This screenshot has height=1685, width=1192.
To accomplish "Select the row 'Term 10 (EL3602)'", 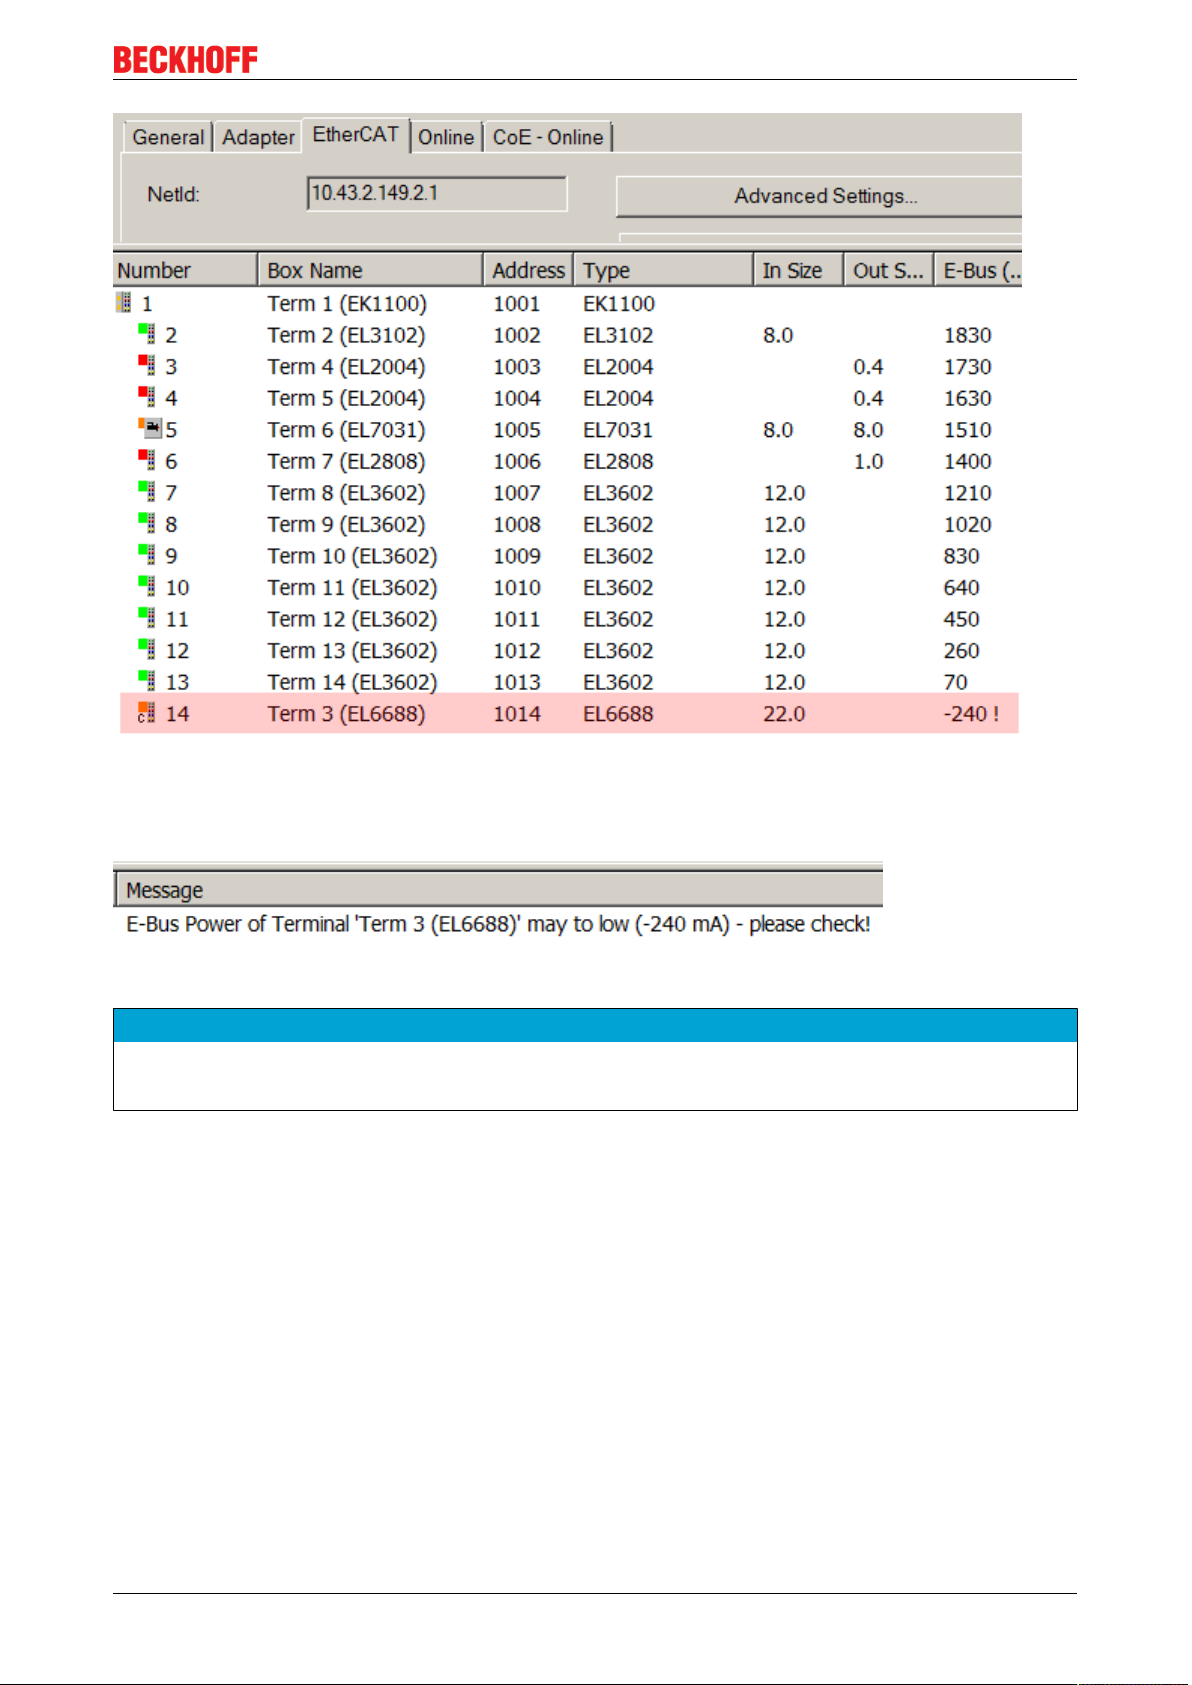I will (567, 556).
